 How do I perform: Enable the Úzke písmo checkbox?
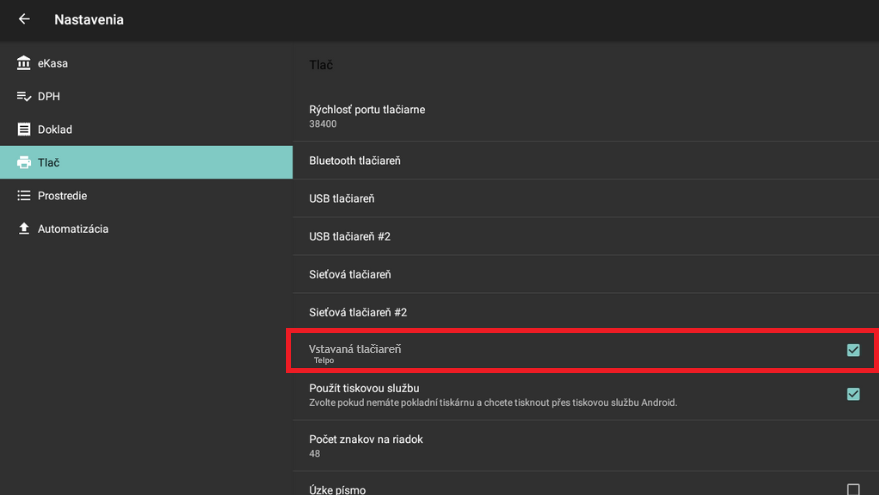853,489
